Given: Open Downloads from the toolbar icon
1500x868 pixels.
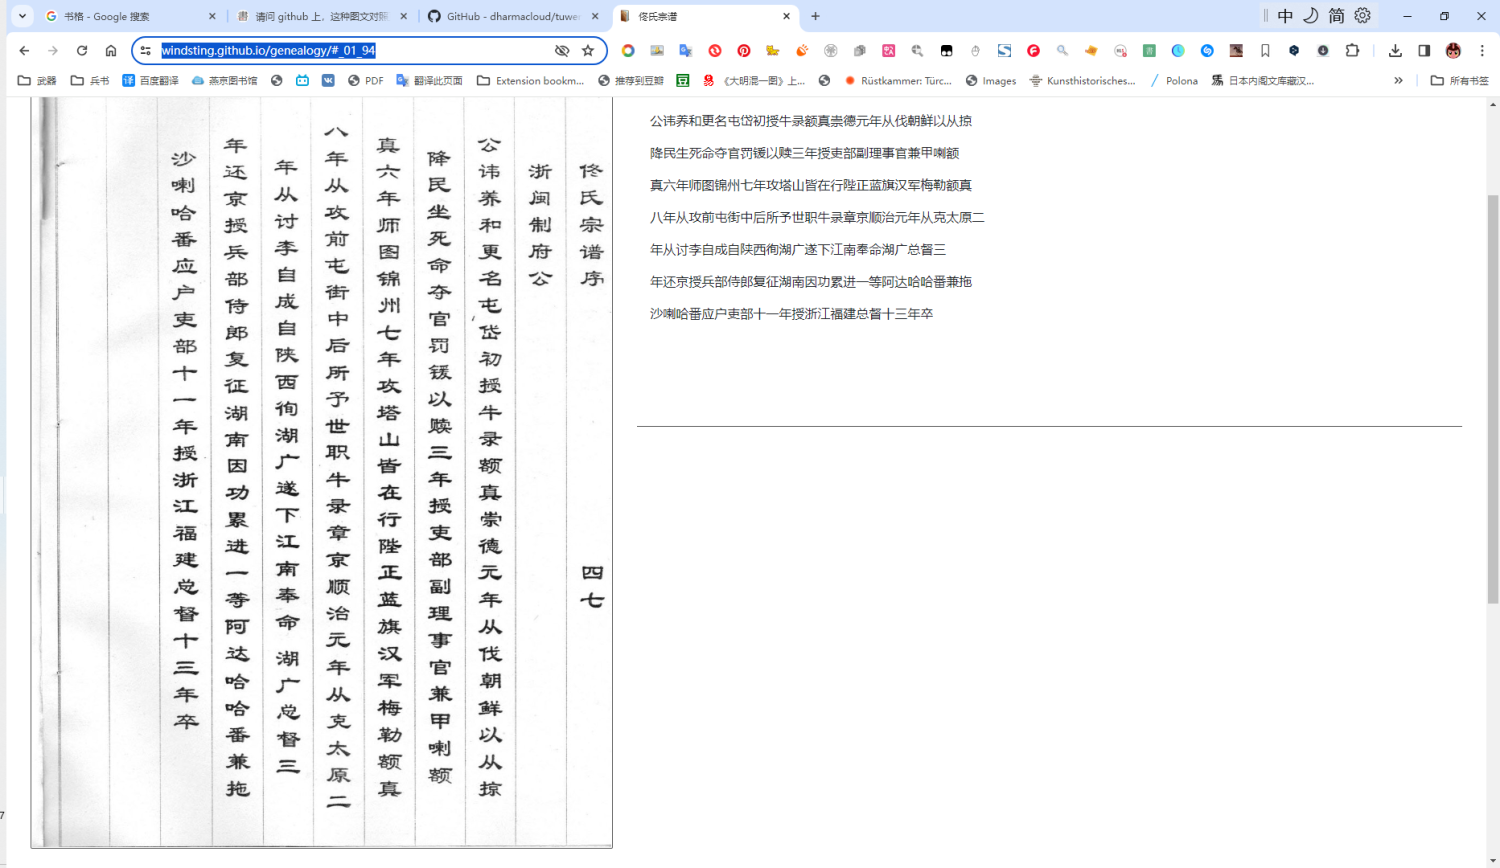Looking at the screenshot, I should pyautogui.click(x=1395, y=50).
